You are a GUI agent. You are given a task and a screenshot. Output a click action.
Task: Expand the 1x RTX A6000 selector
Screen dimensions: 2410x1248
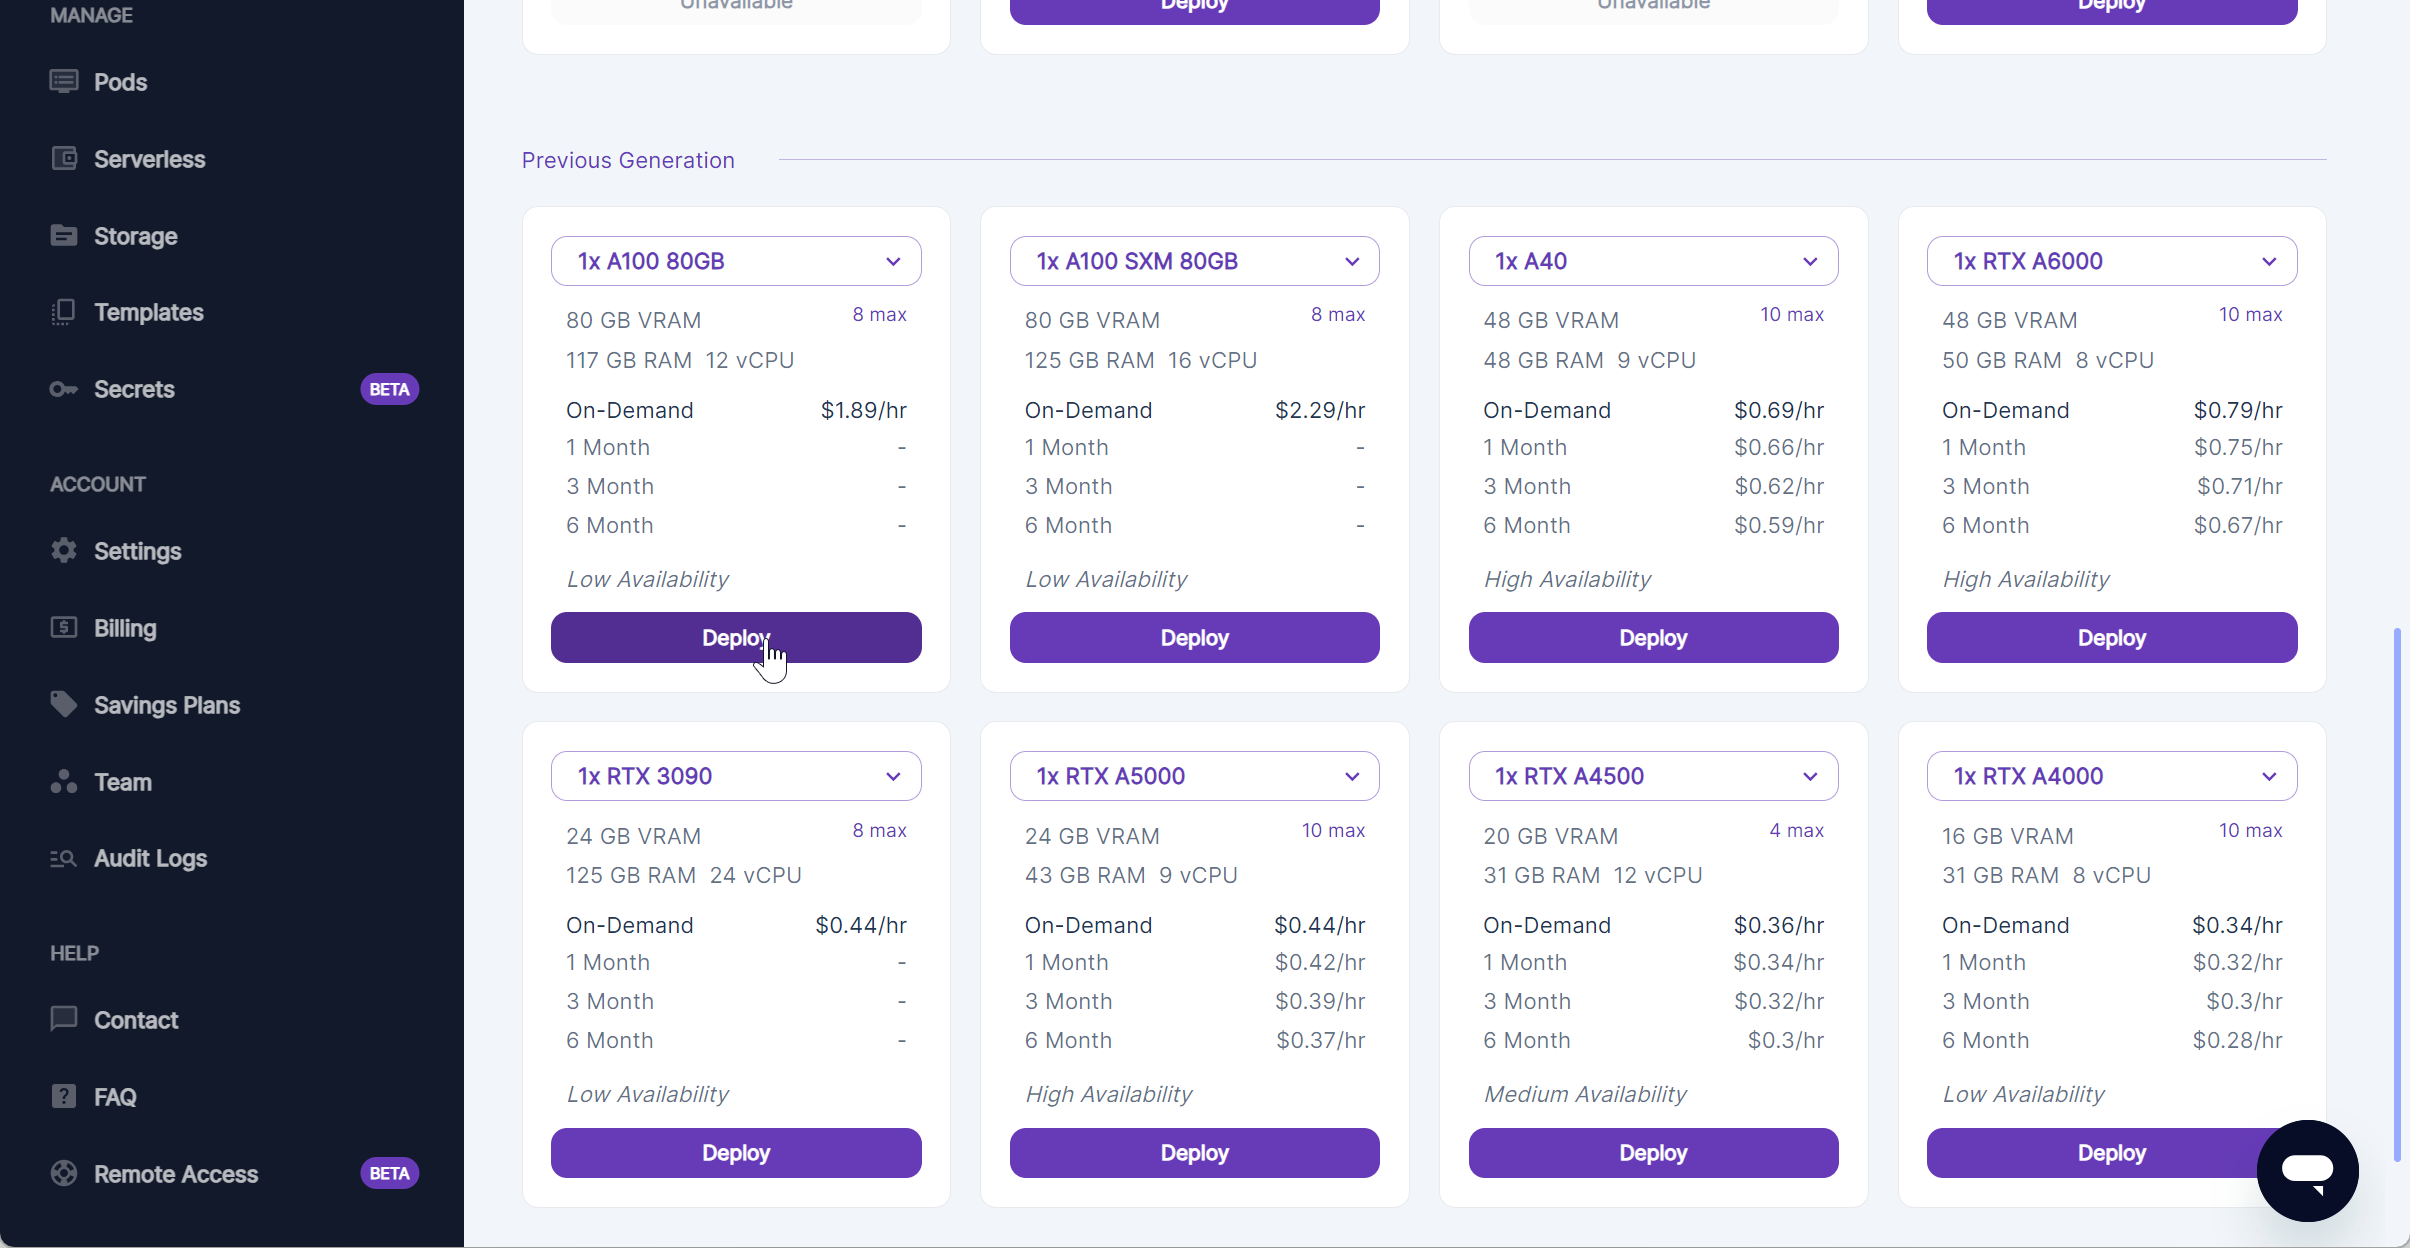click(x=2112, y=261)
